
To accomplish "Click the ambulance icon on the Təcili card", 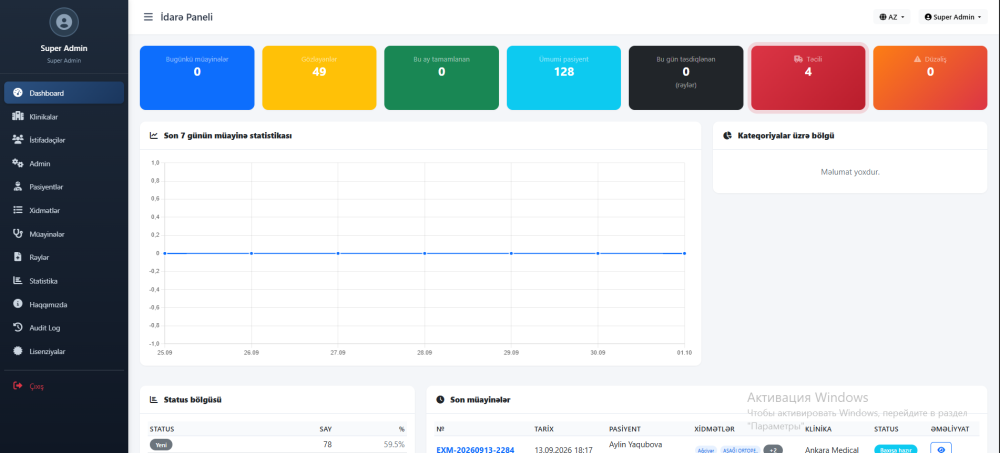I will [x=798, y=59].
